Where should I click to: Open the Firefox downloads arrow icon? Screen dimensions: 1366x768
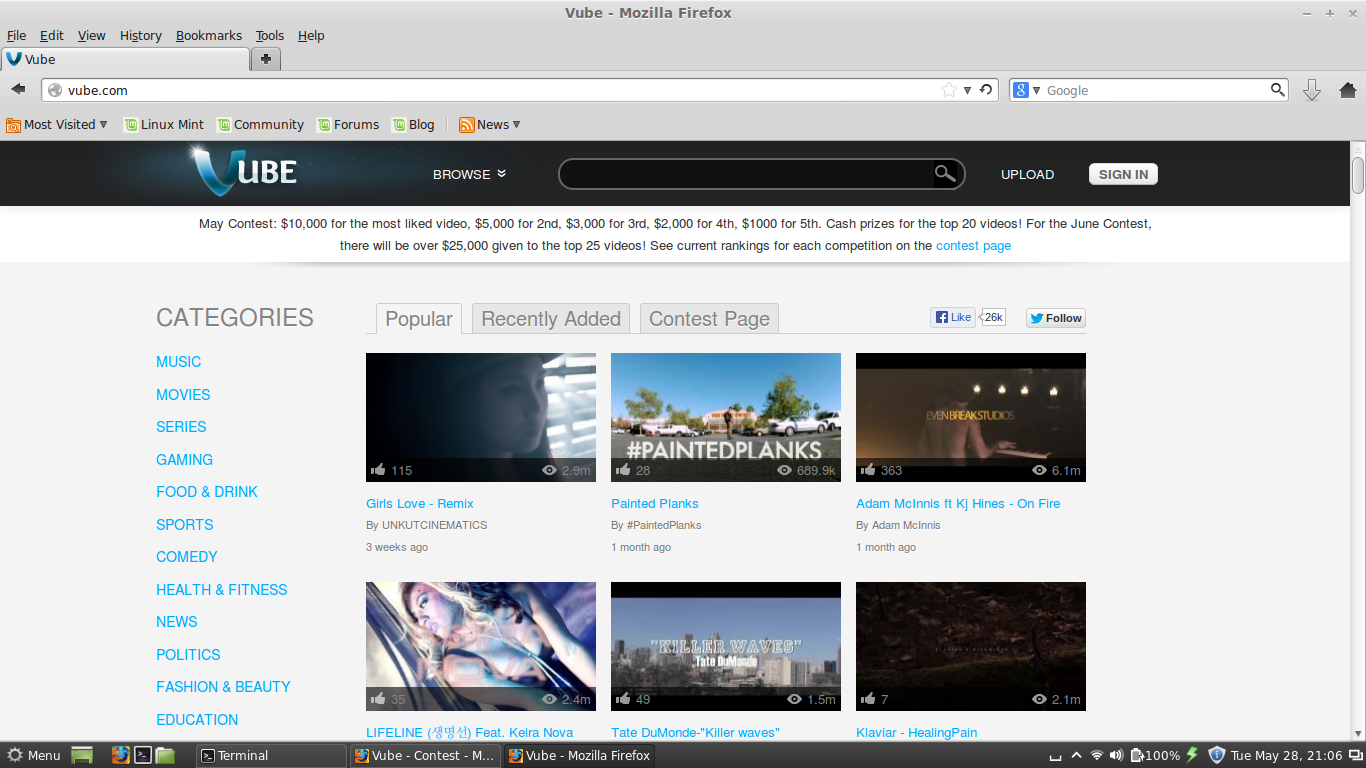[1312, 90]
